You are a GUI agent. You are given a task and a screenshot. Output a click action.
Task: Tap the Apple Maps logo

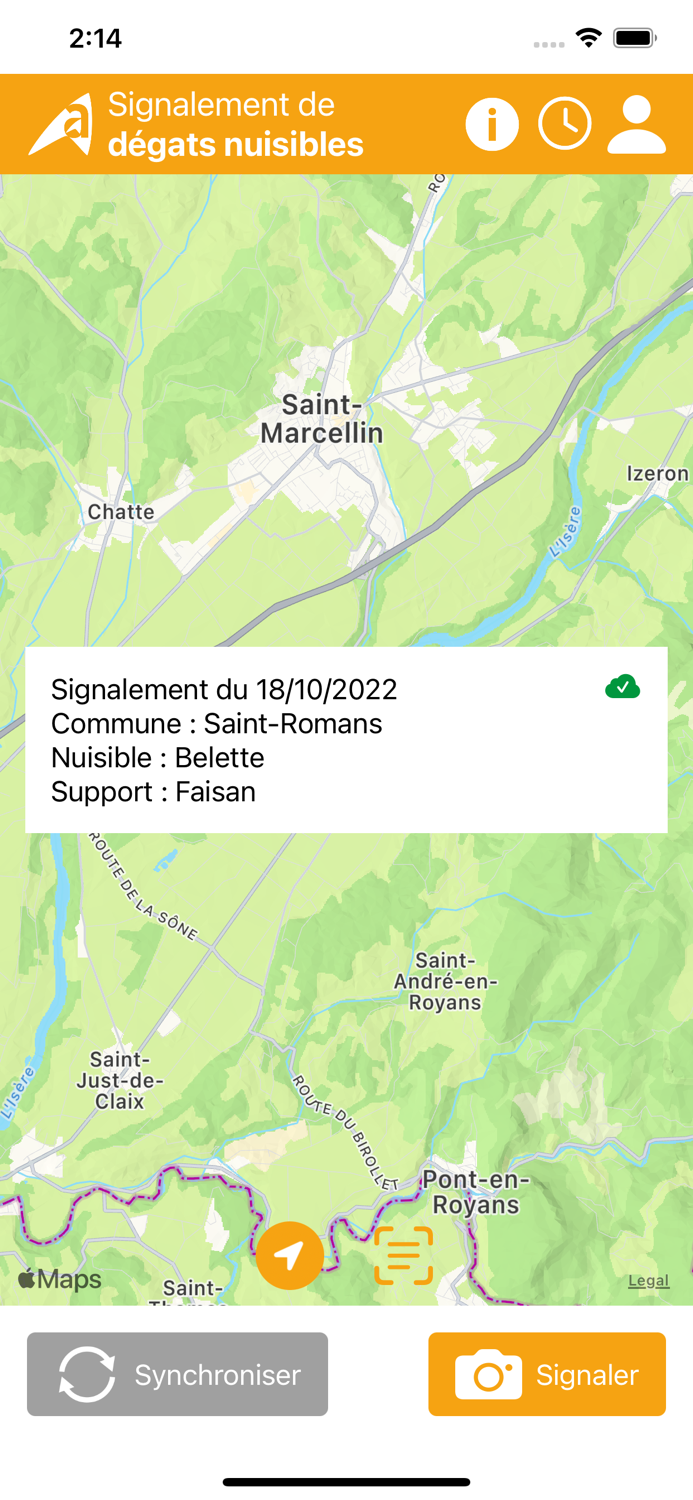click(55, 1279)
